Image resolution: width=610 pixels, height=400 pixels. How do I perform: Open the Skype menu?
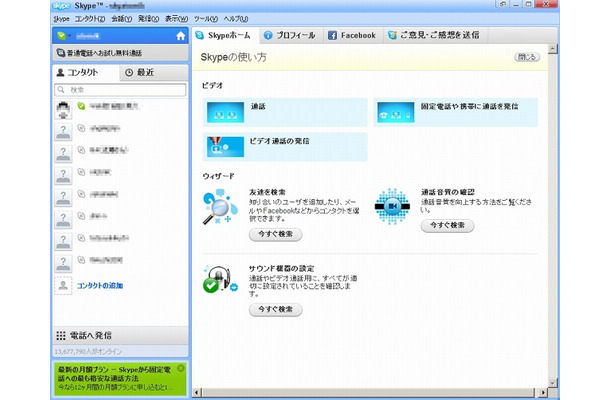coord(61,19)
